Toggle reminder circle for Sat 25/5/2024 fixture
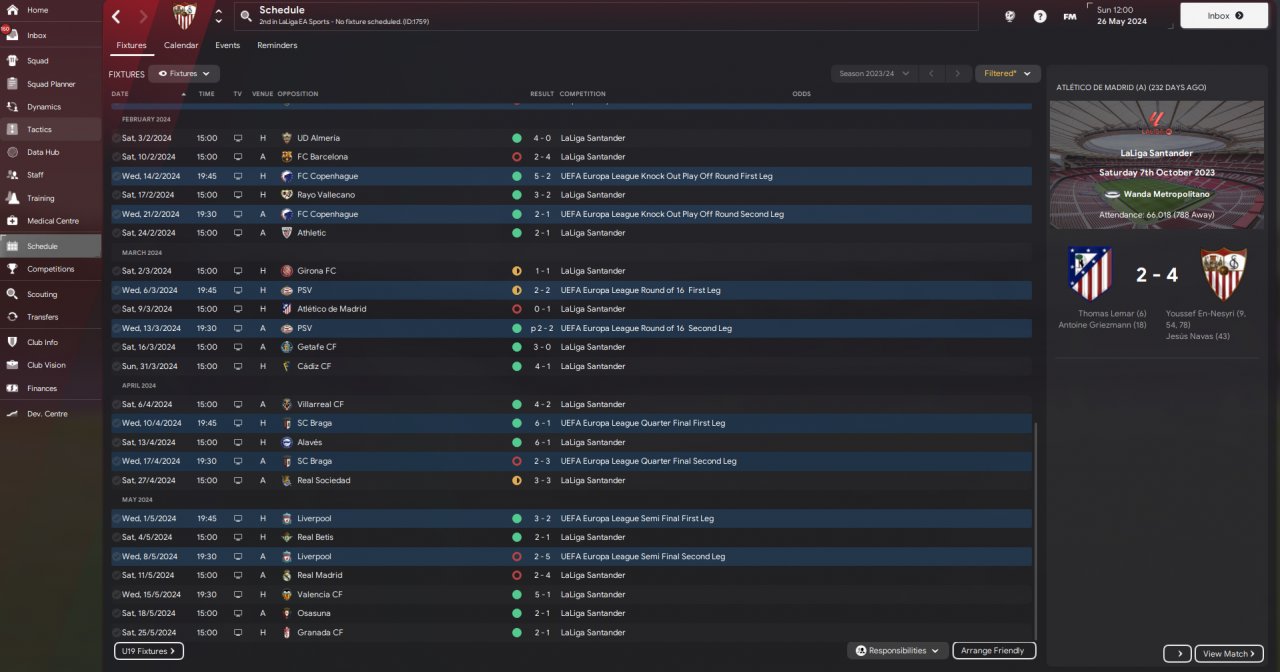Viewport: 1280px width, 672px height. (116, 632)
